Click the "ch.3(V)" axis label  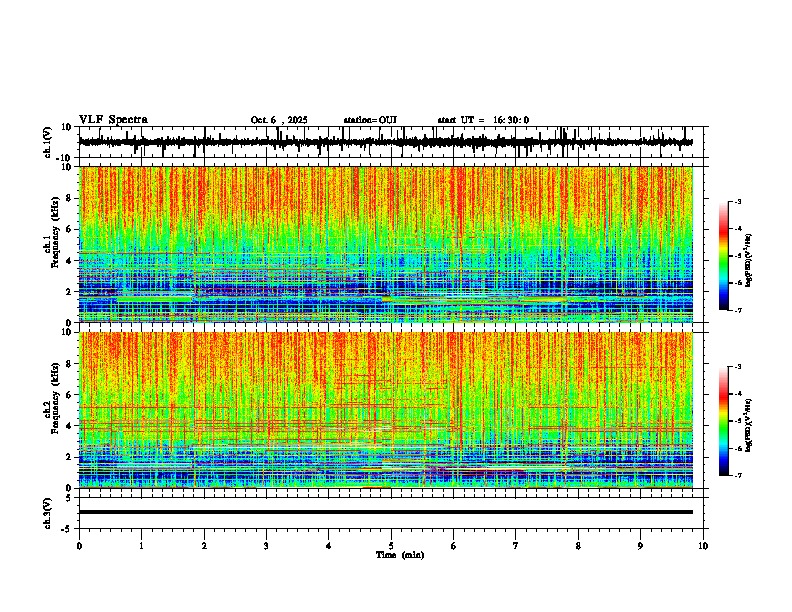pos(48,514)
